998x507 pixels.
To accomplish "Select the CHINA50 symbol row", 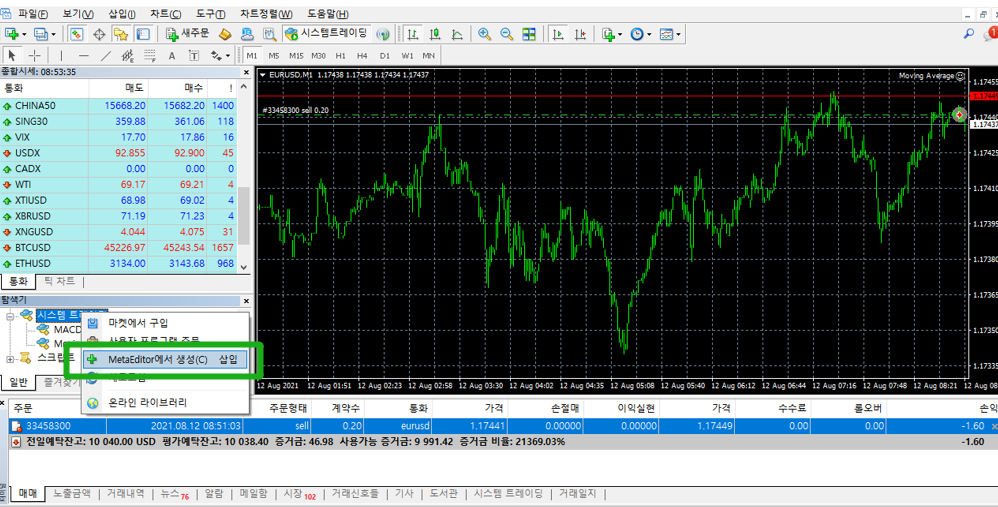I will (x=118, y=106).
